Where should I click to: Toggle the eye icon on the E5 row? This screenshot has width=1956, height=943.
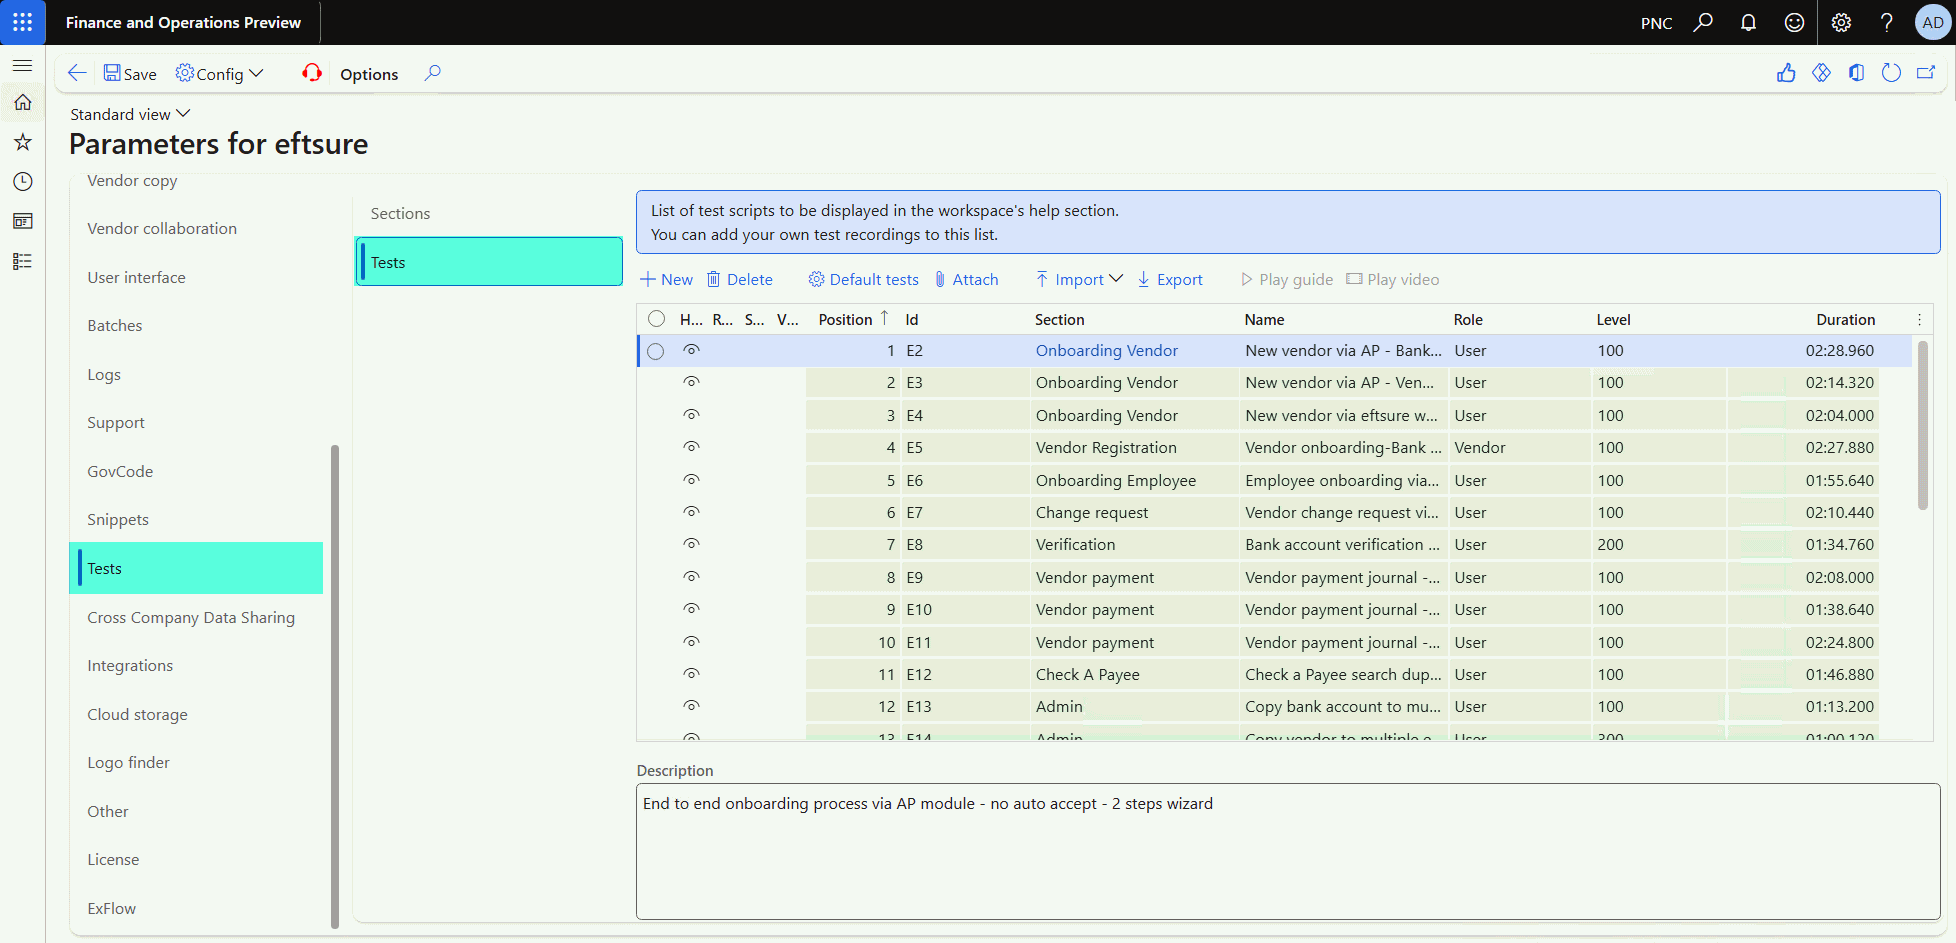click(x=691, y=447)
